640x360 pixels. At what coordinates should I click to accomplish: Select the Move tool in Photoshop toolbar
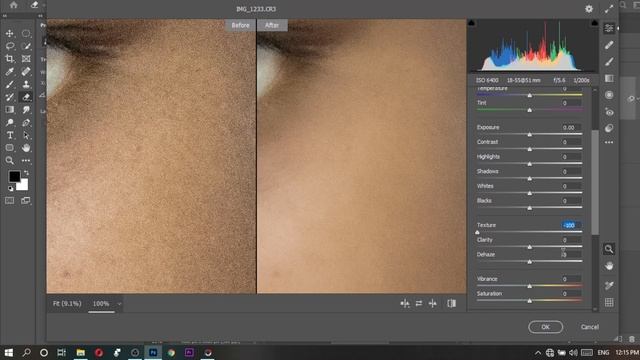pyautogui.click(x=10, y=33)
